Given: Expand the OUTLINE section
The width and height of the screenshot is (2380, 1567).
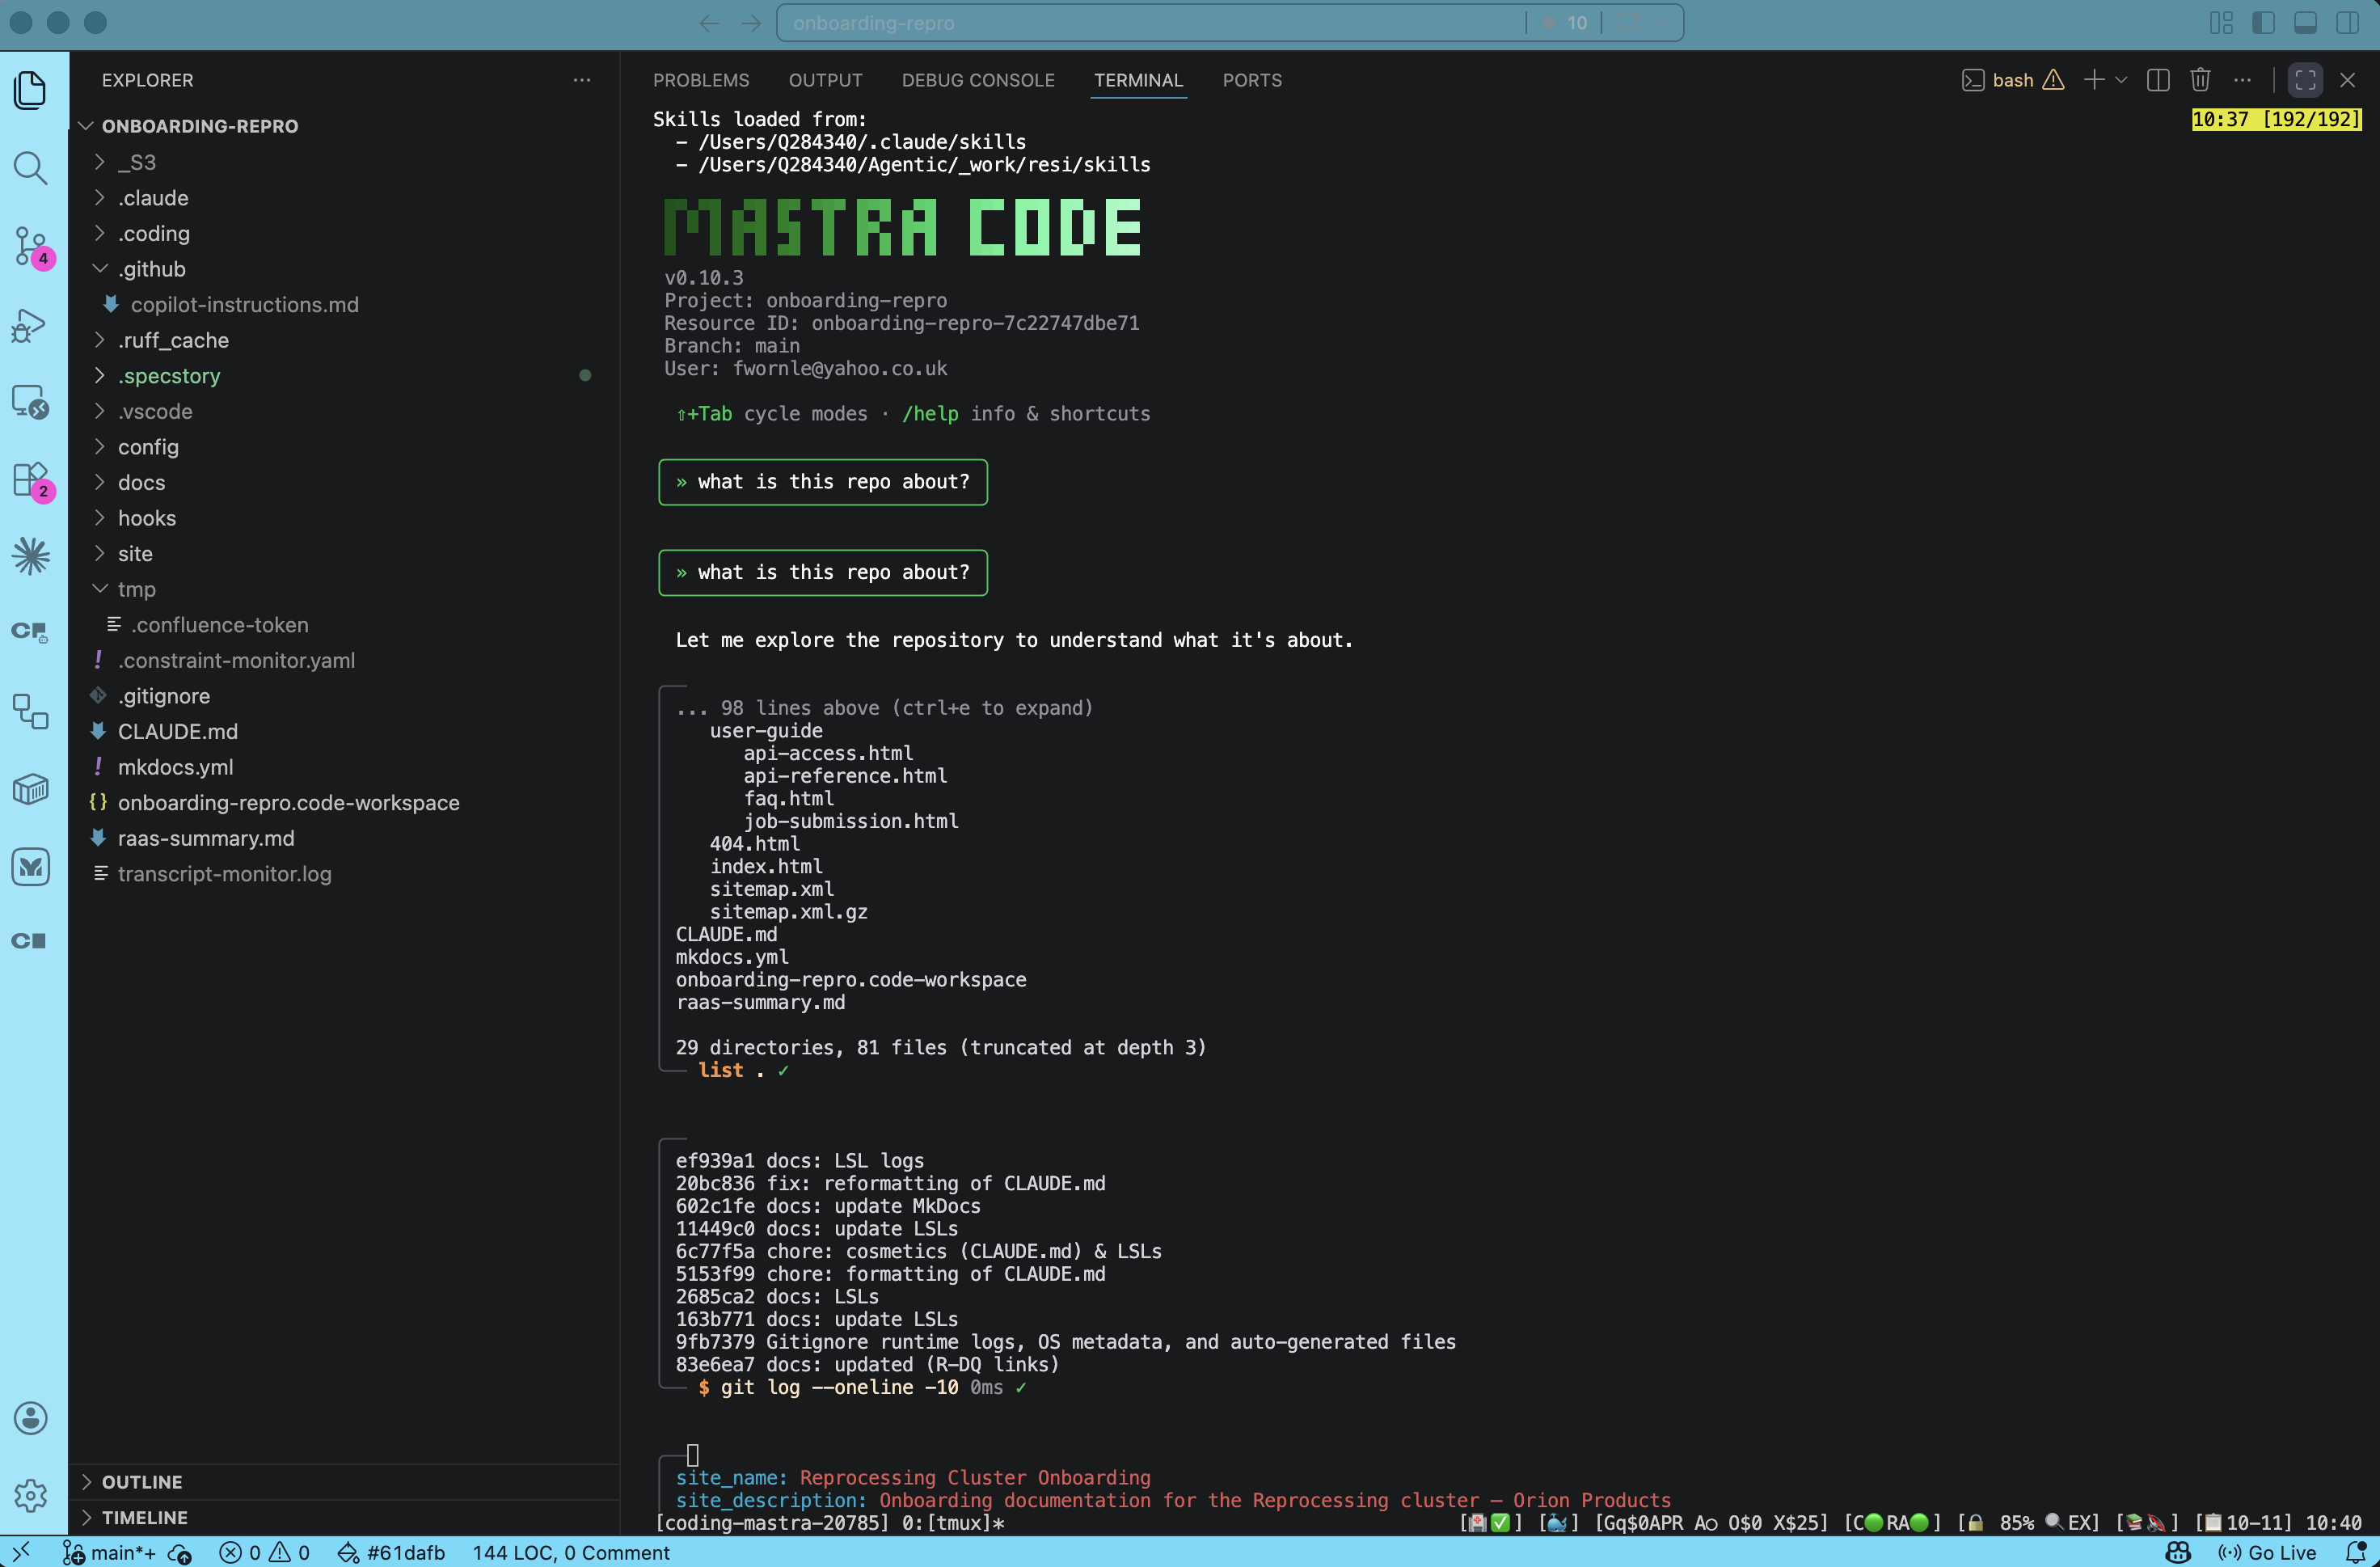Looking at the screenshot, I should point(344,1482).
